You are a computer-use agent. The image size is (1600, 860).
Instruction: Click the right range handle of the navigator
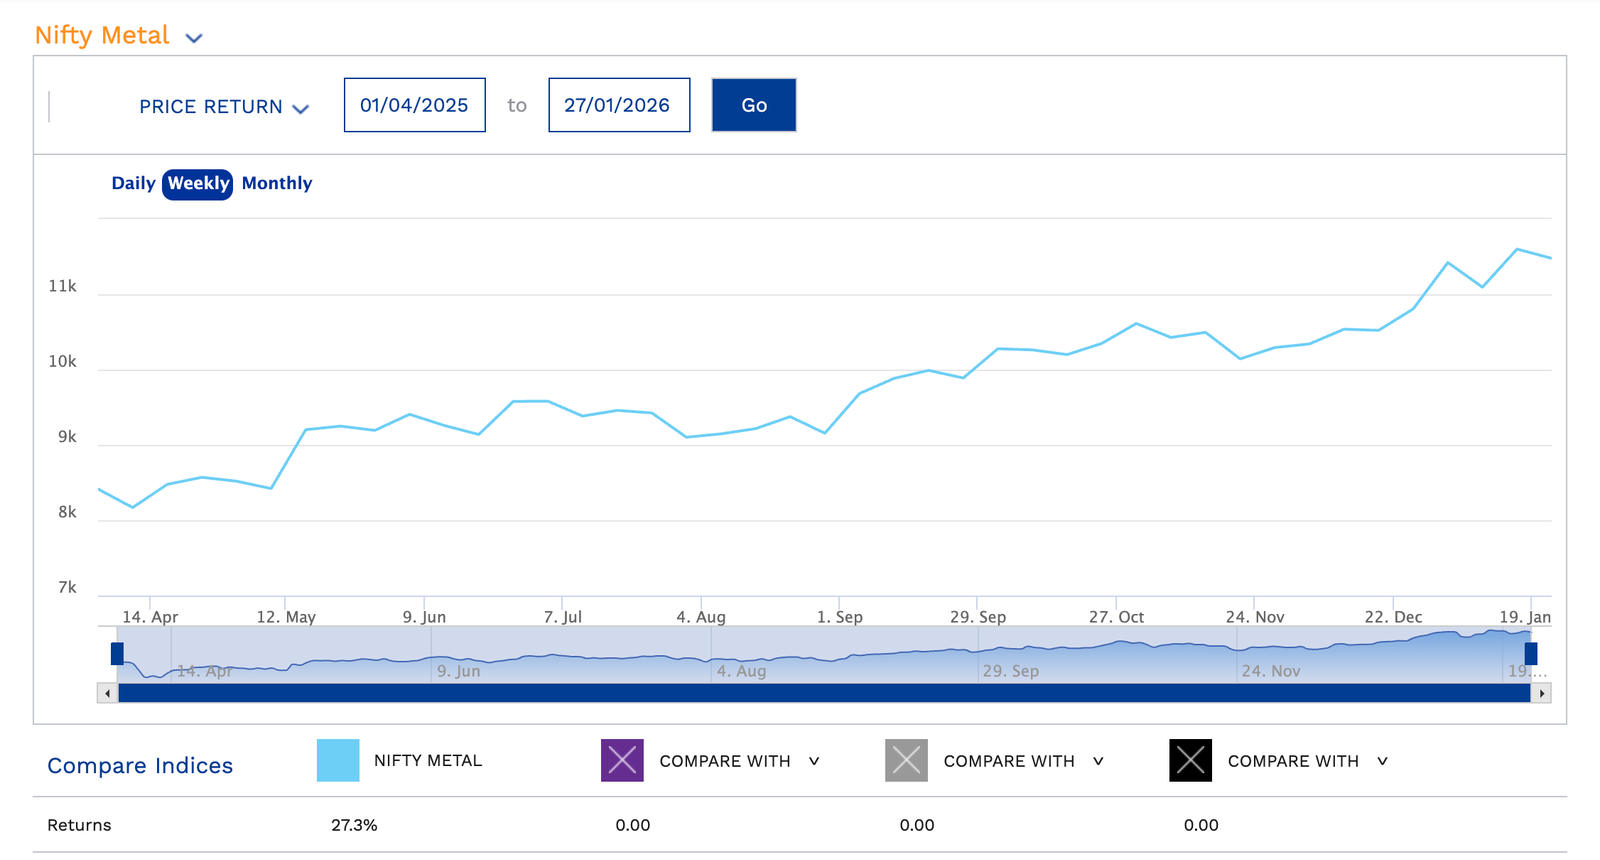coord(1531,654)
